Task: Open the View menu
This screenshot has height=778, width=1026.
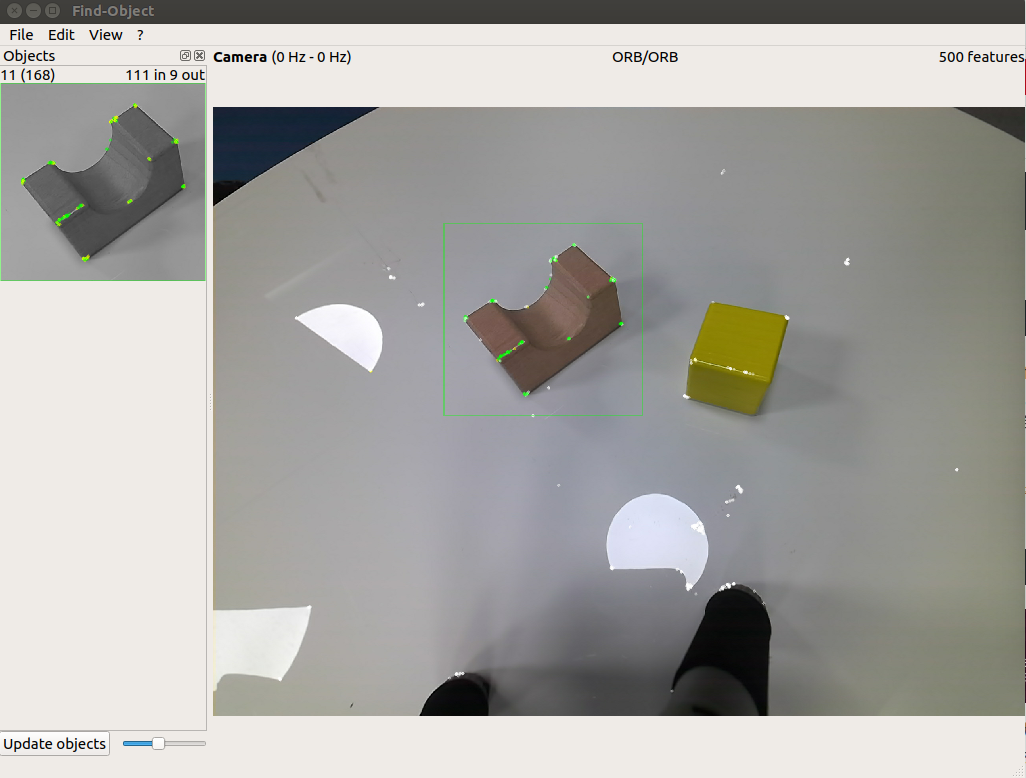Action: pyautogui.click(x=105, y=35)
